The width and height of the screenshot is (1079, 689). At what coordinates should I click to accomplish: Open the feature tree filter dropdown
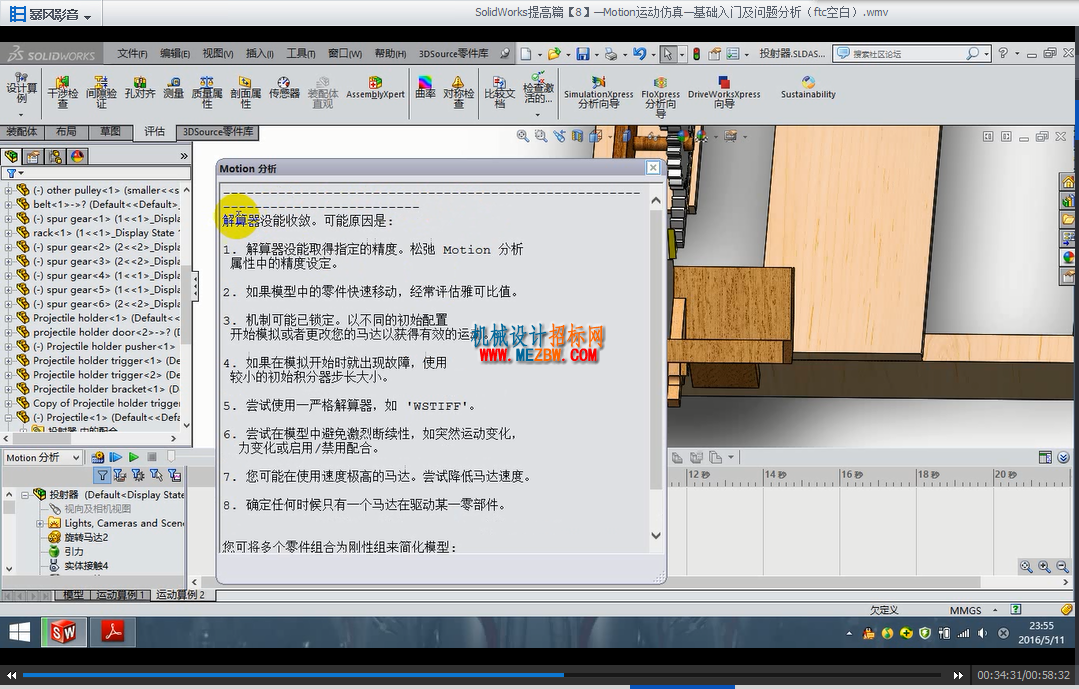coord(14,173)
